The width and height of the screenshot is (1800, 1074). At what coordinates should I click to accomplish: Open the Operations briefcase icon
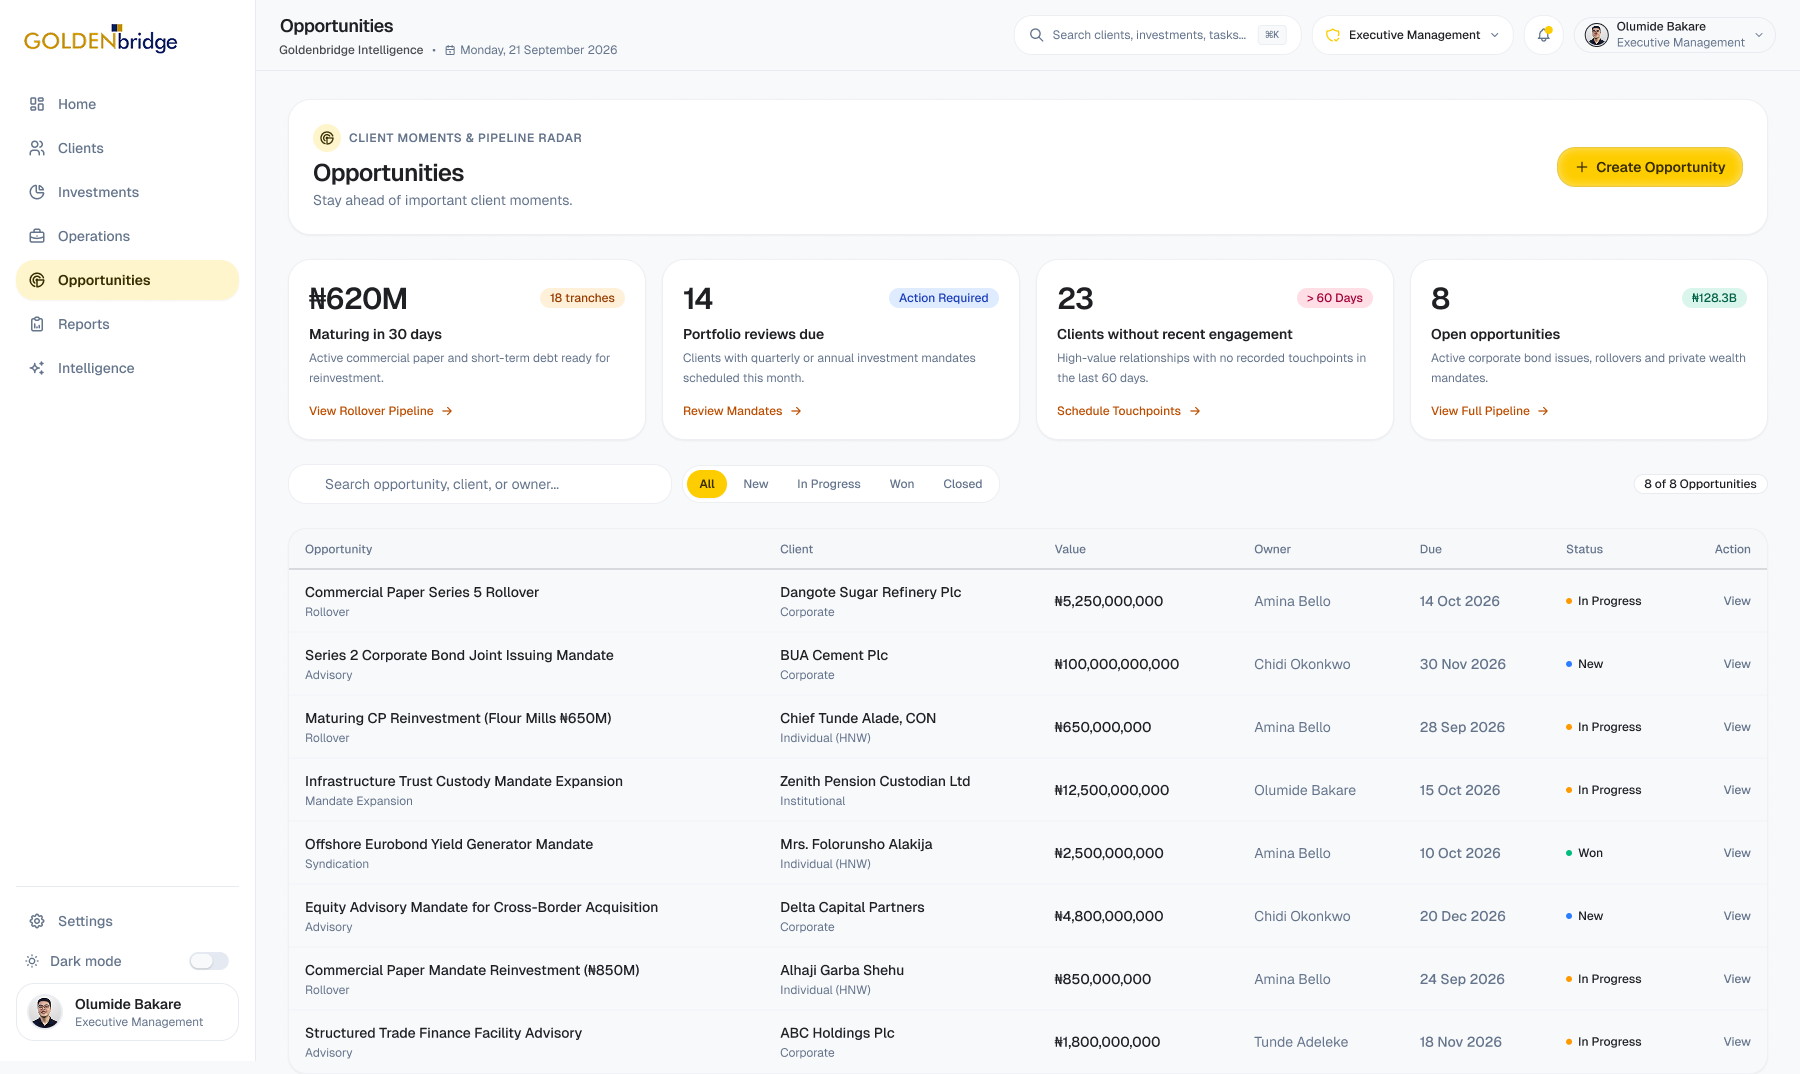pos(37,236)
